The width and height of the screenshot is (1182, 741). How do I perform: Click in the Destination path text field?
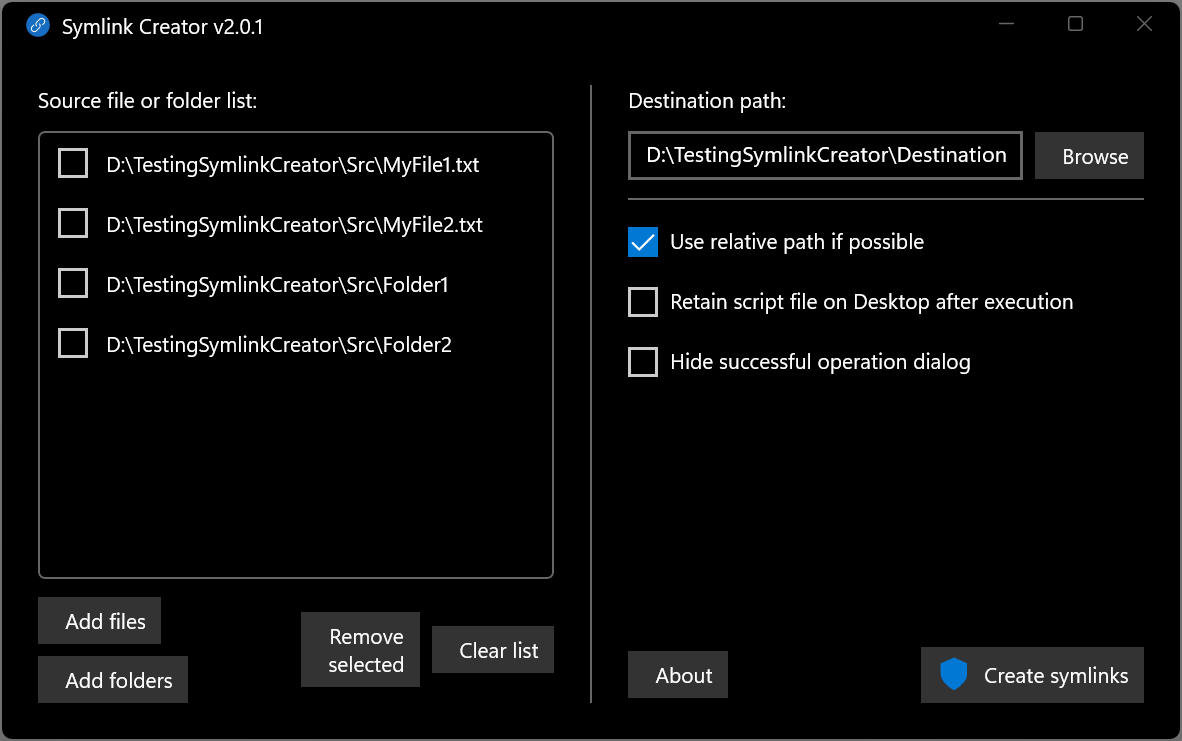click(825, 156)
